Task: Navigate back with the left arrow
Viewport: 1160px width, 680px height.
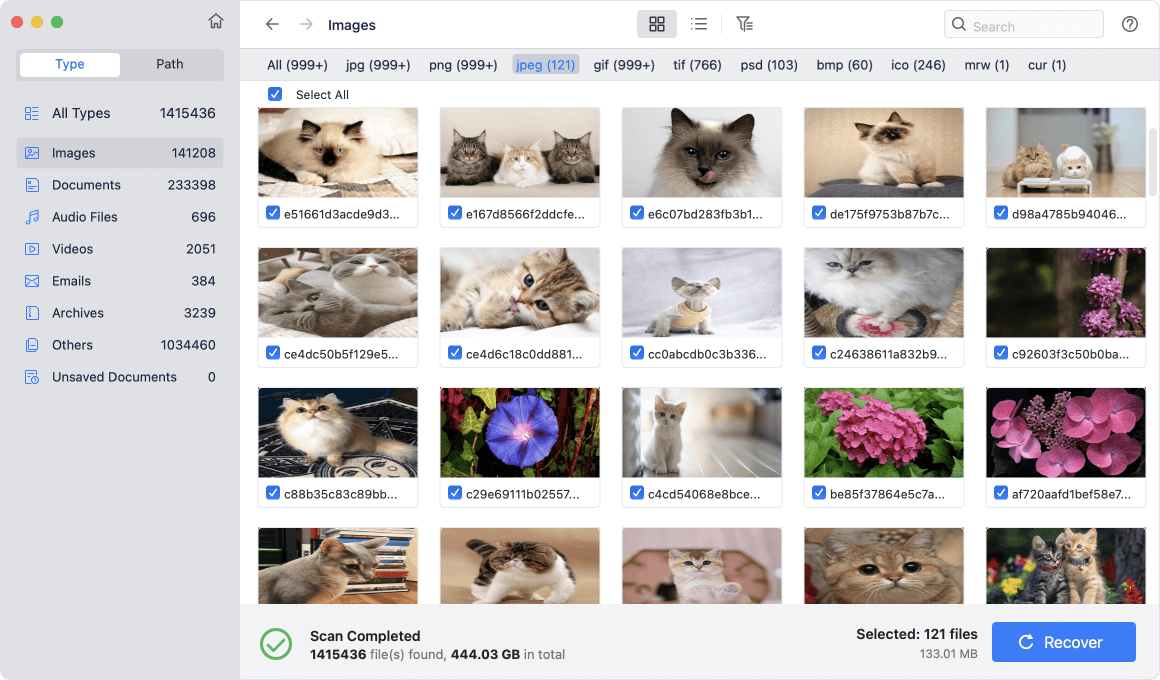Action: tap(272, 24)
